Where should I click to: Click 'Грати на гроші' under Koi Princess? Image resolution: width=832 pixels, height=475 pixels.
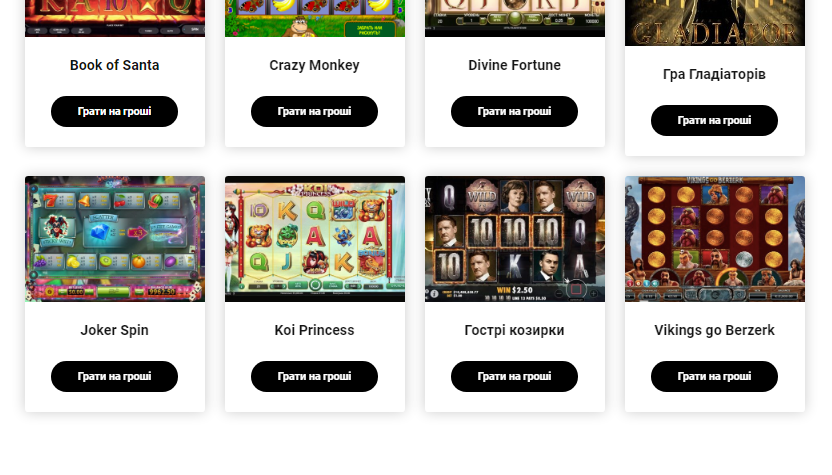click(315, 377)
